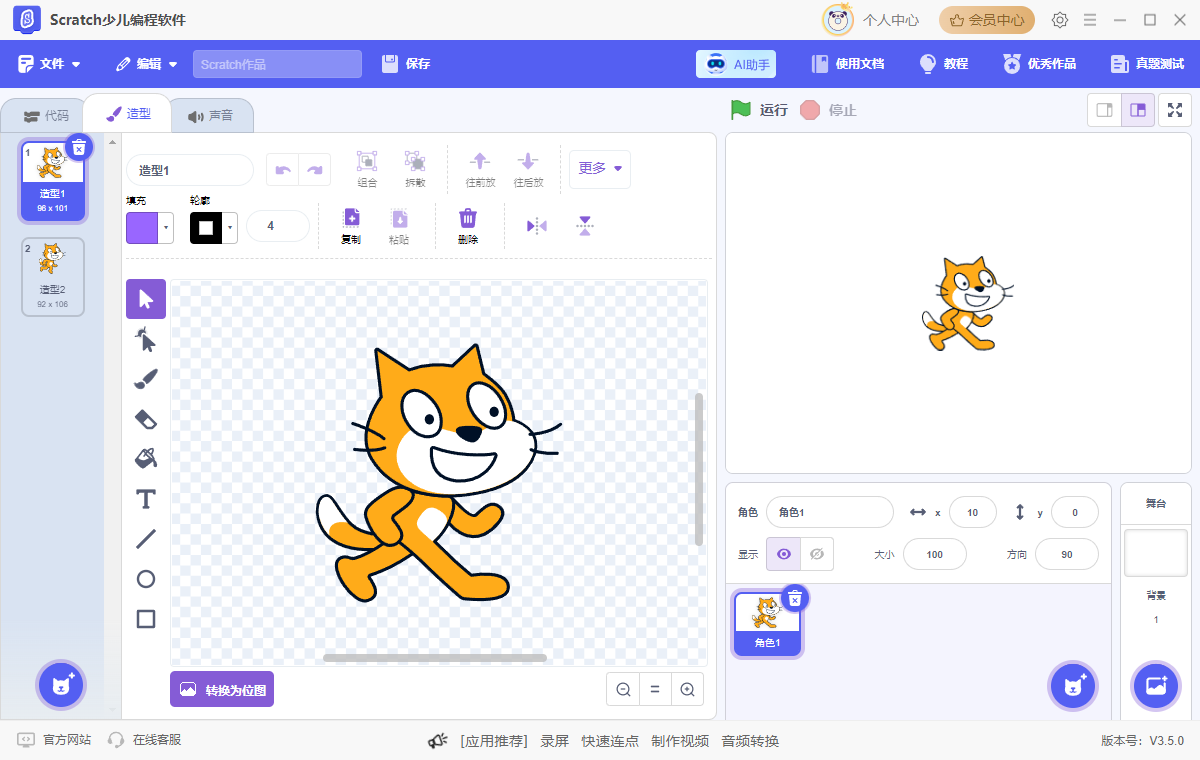Switch to the 声音 tab

210,114
